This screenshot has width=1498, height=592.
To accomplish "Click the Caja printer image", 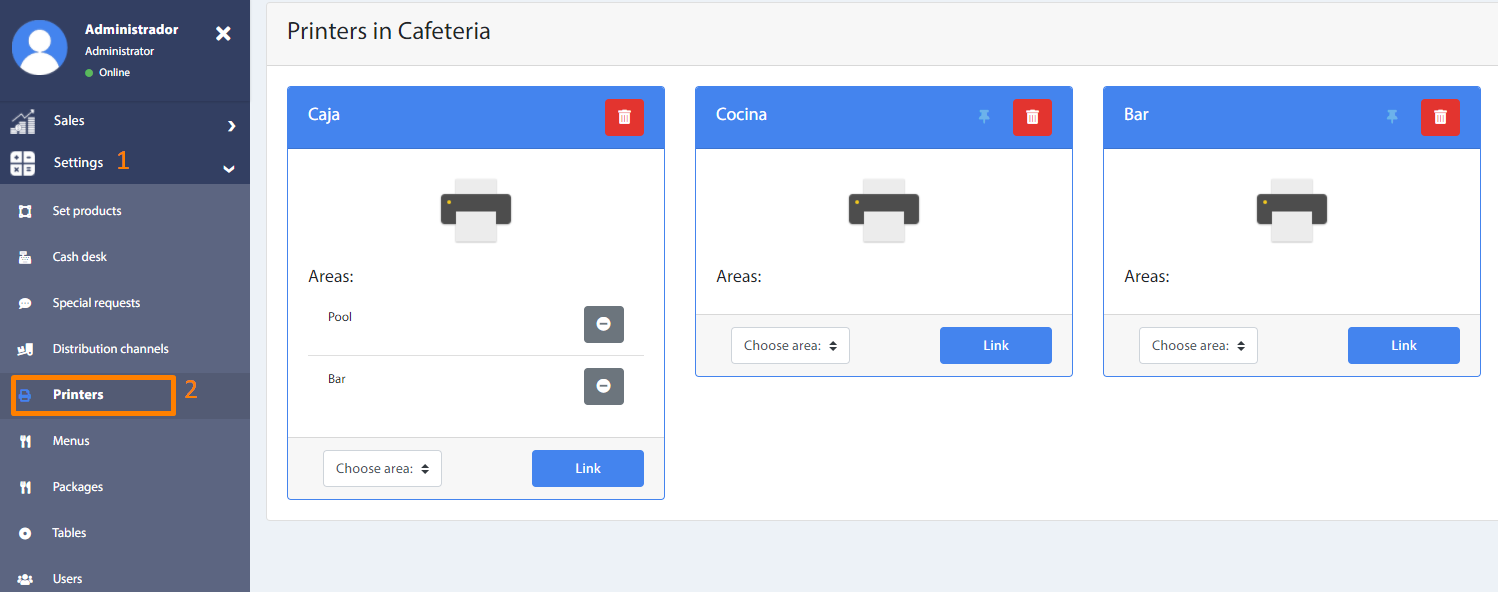I will coord(476,210).
